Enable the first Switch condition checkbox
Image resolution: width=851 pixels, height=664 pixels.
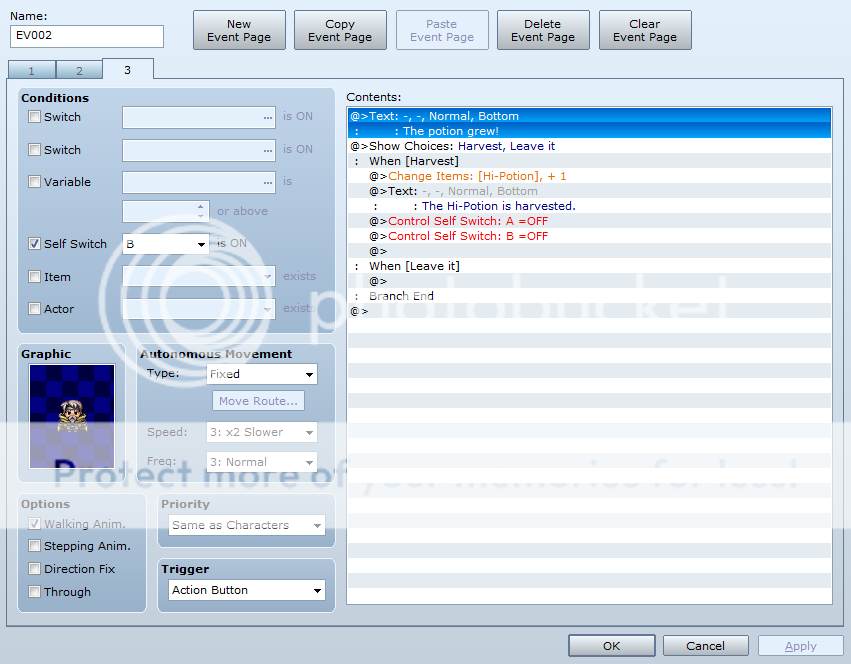pyautogui.click(x=35, y=117)
